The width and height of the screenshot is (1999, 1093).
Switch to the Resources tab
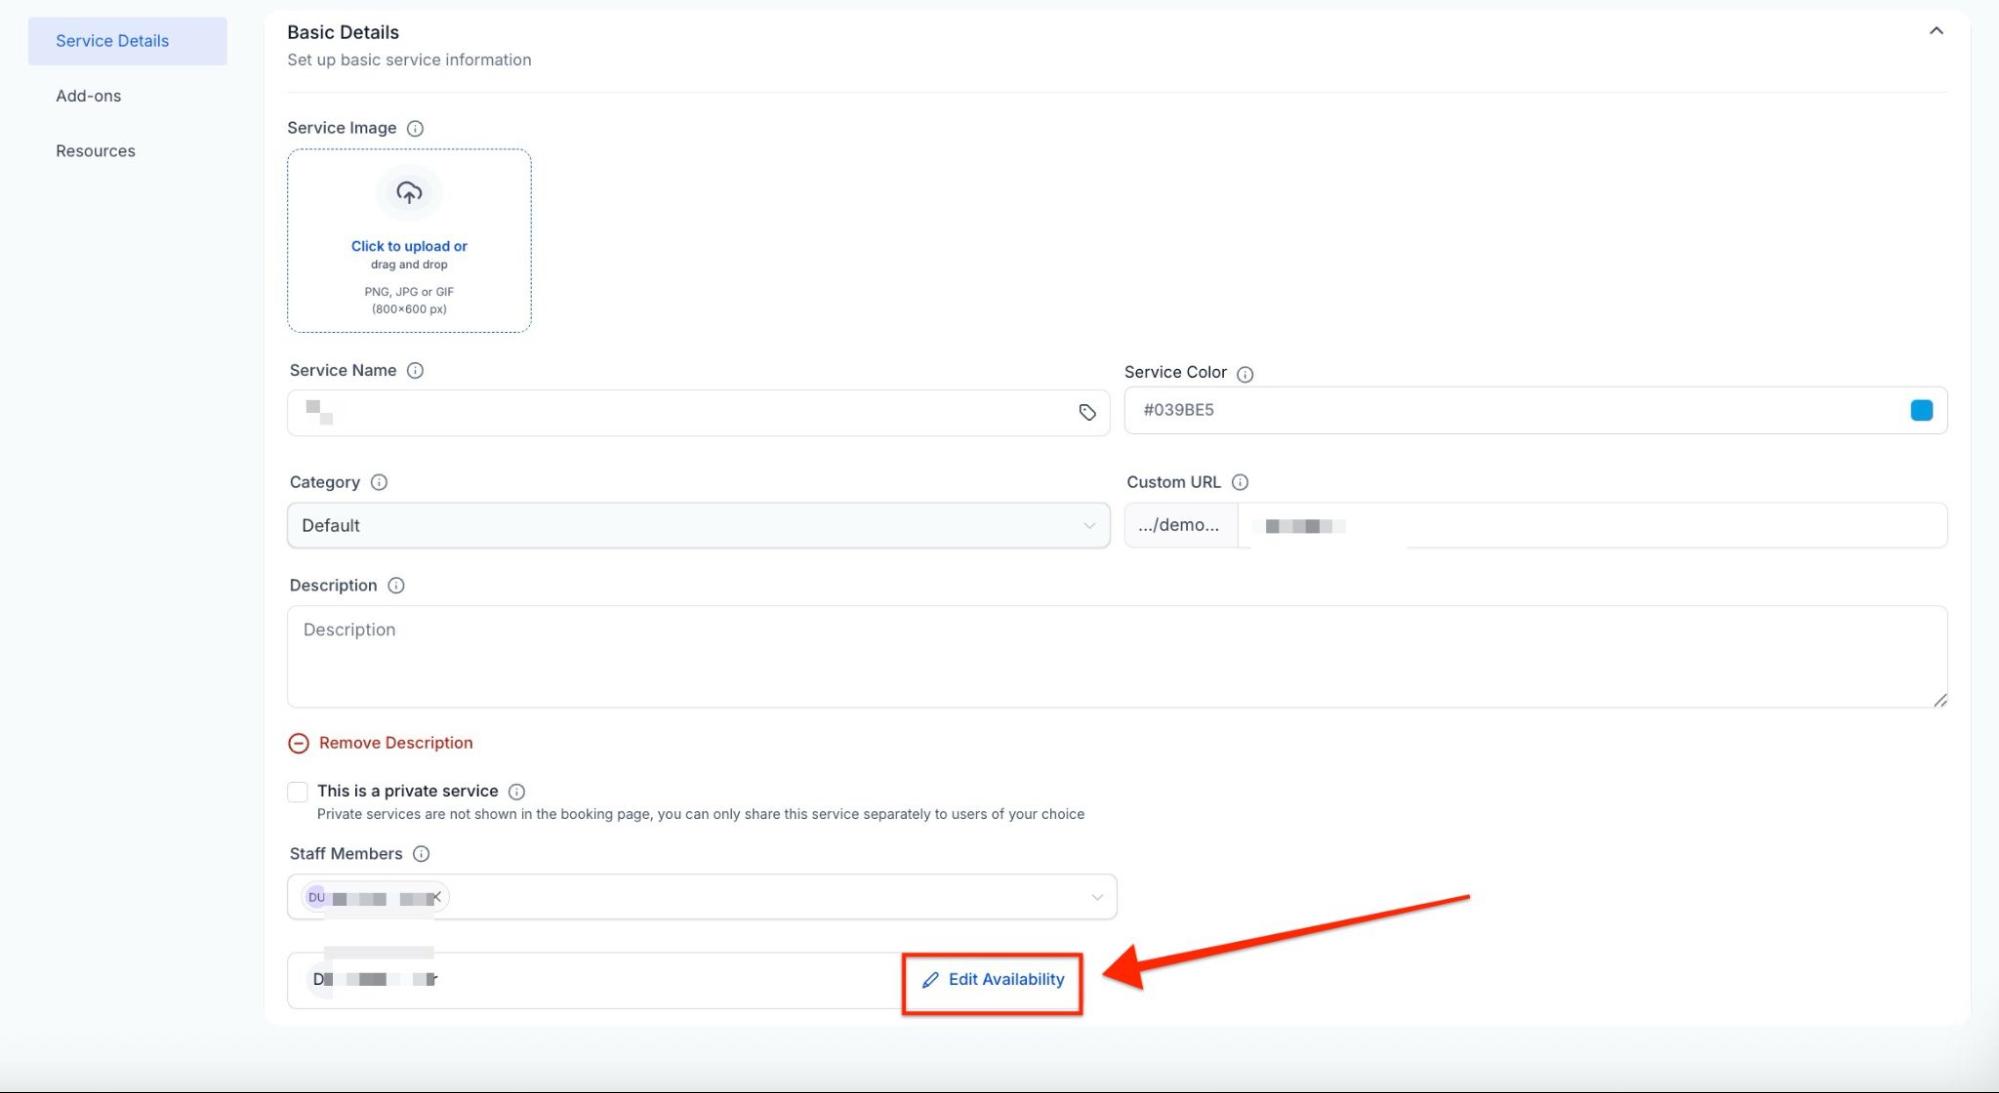pos(95,151)
